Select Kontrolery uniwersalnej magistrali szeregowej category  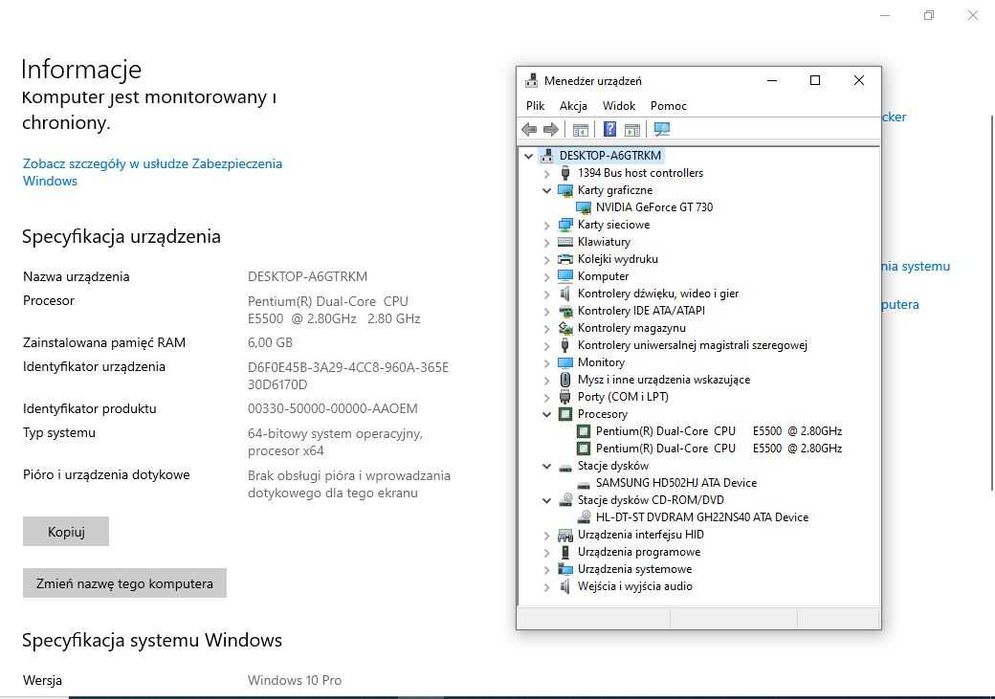[x=692, y=345]
